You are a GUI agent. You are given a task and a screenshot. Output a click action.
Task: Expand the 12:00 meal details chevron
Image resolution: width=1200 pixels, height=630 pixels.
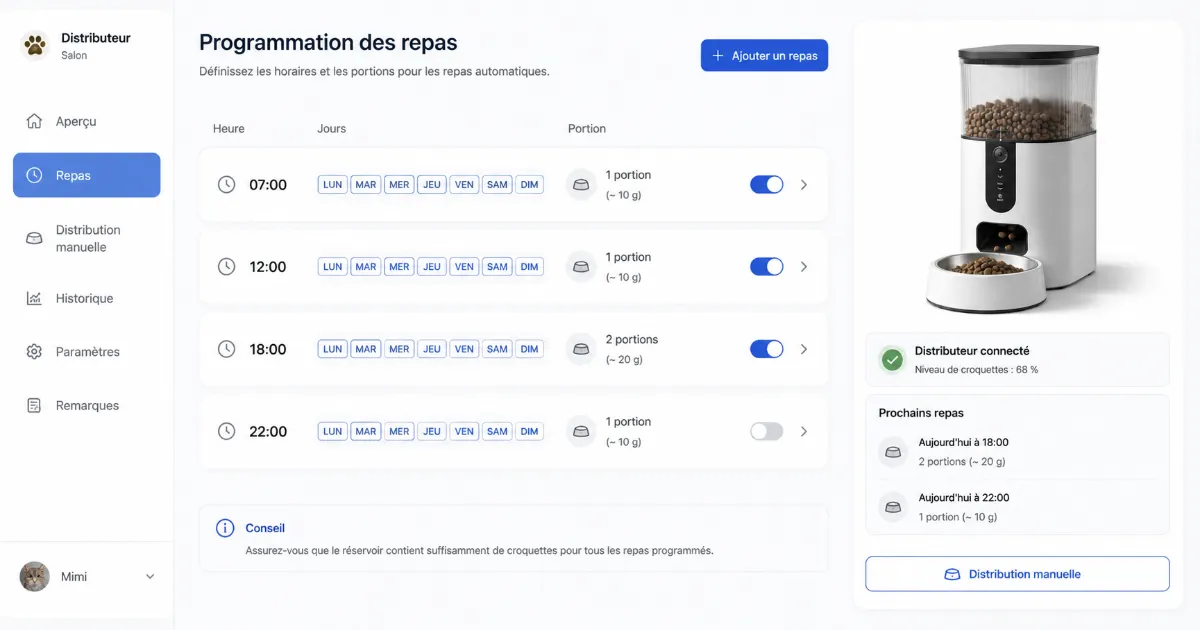pyautogui.click(x=804, y=267)
